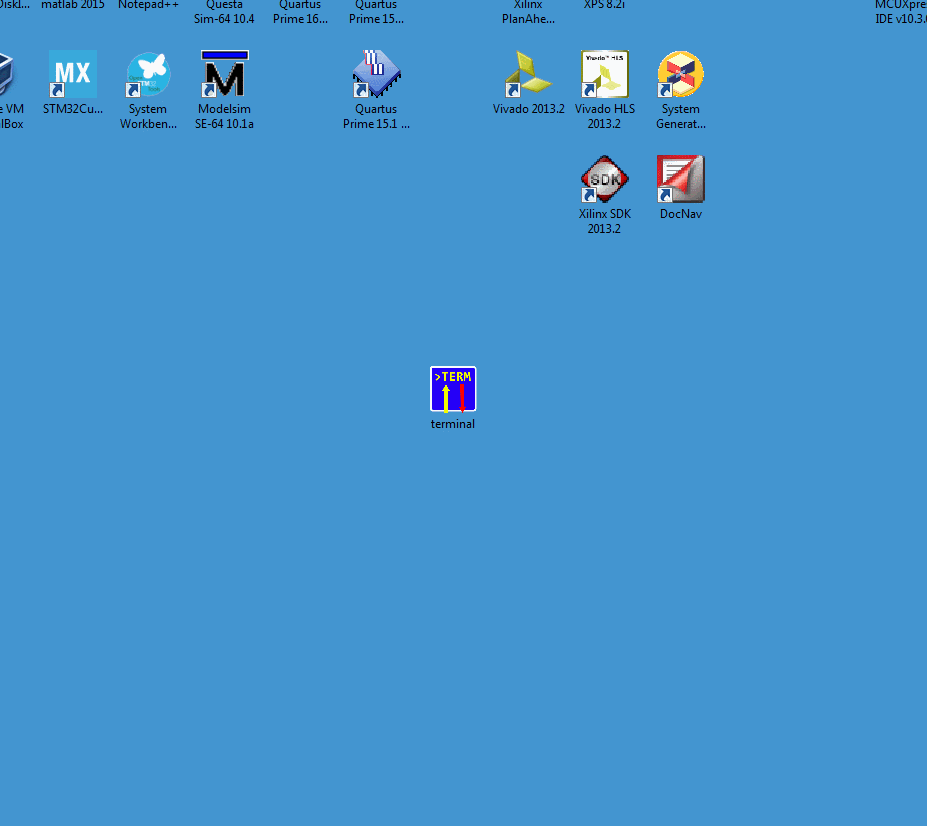Select the terminal TERM icon
The width and height of the screenshot is (927, 826).
coord(453,389)
